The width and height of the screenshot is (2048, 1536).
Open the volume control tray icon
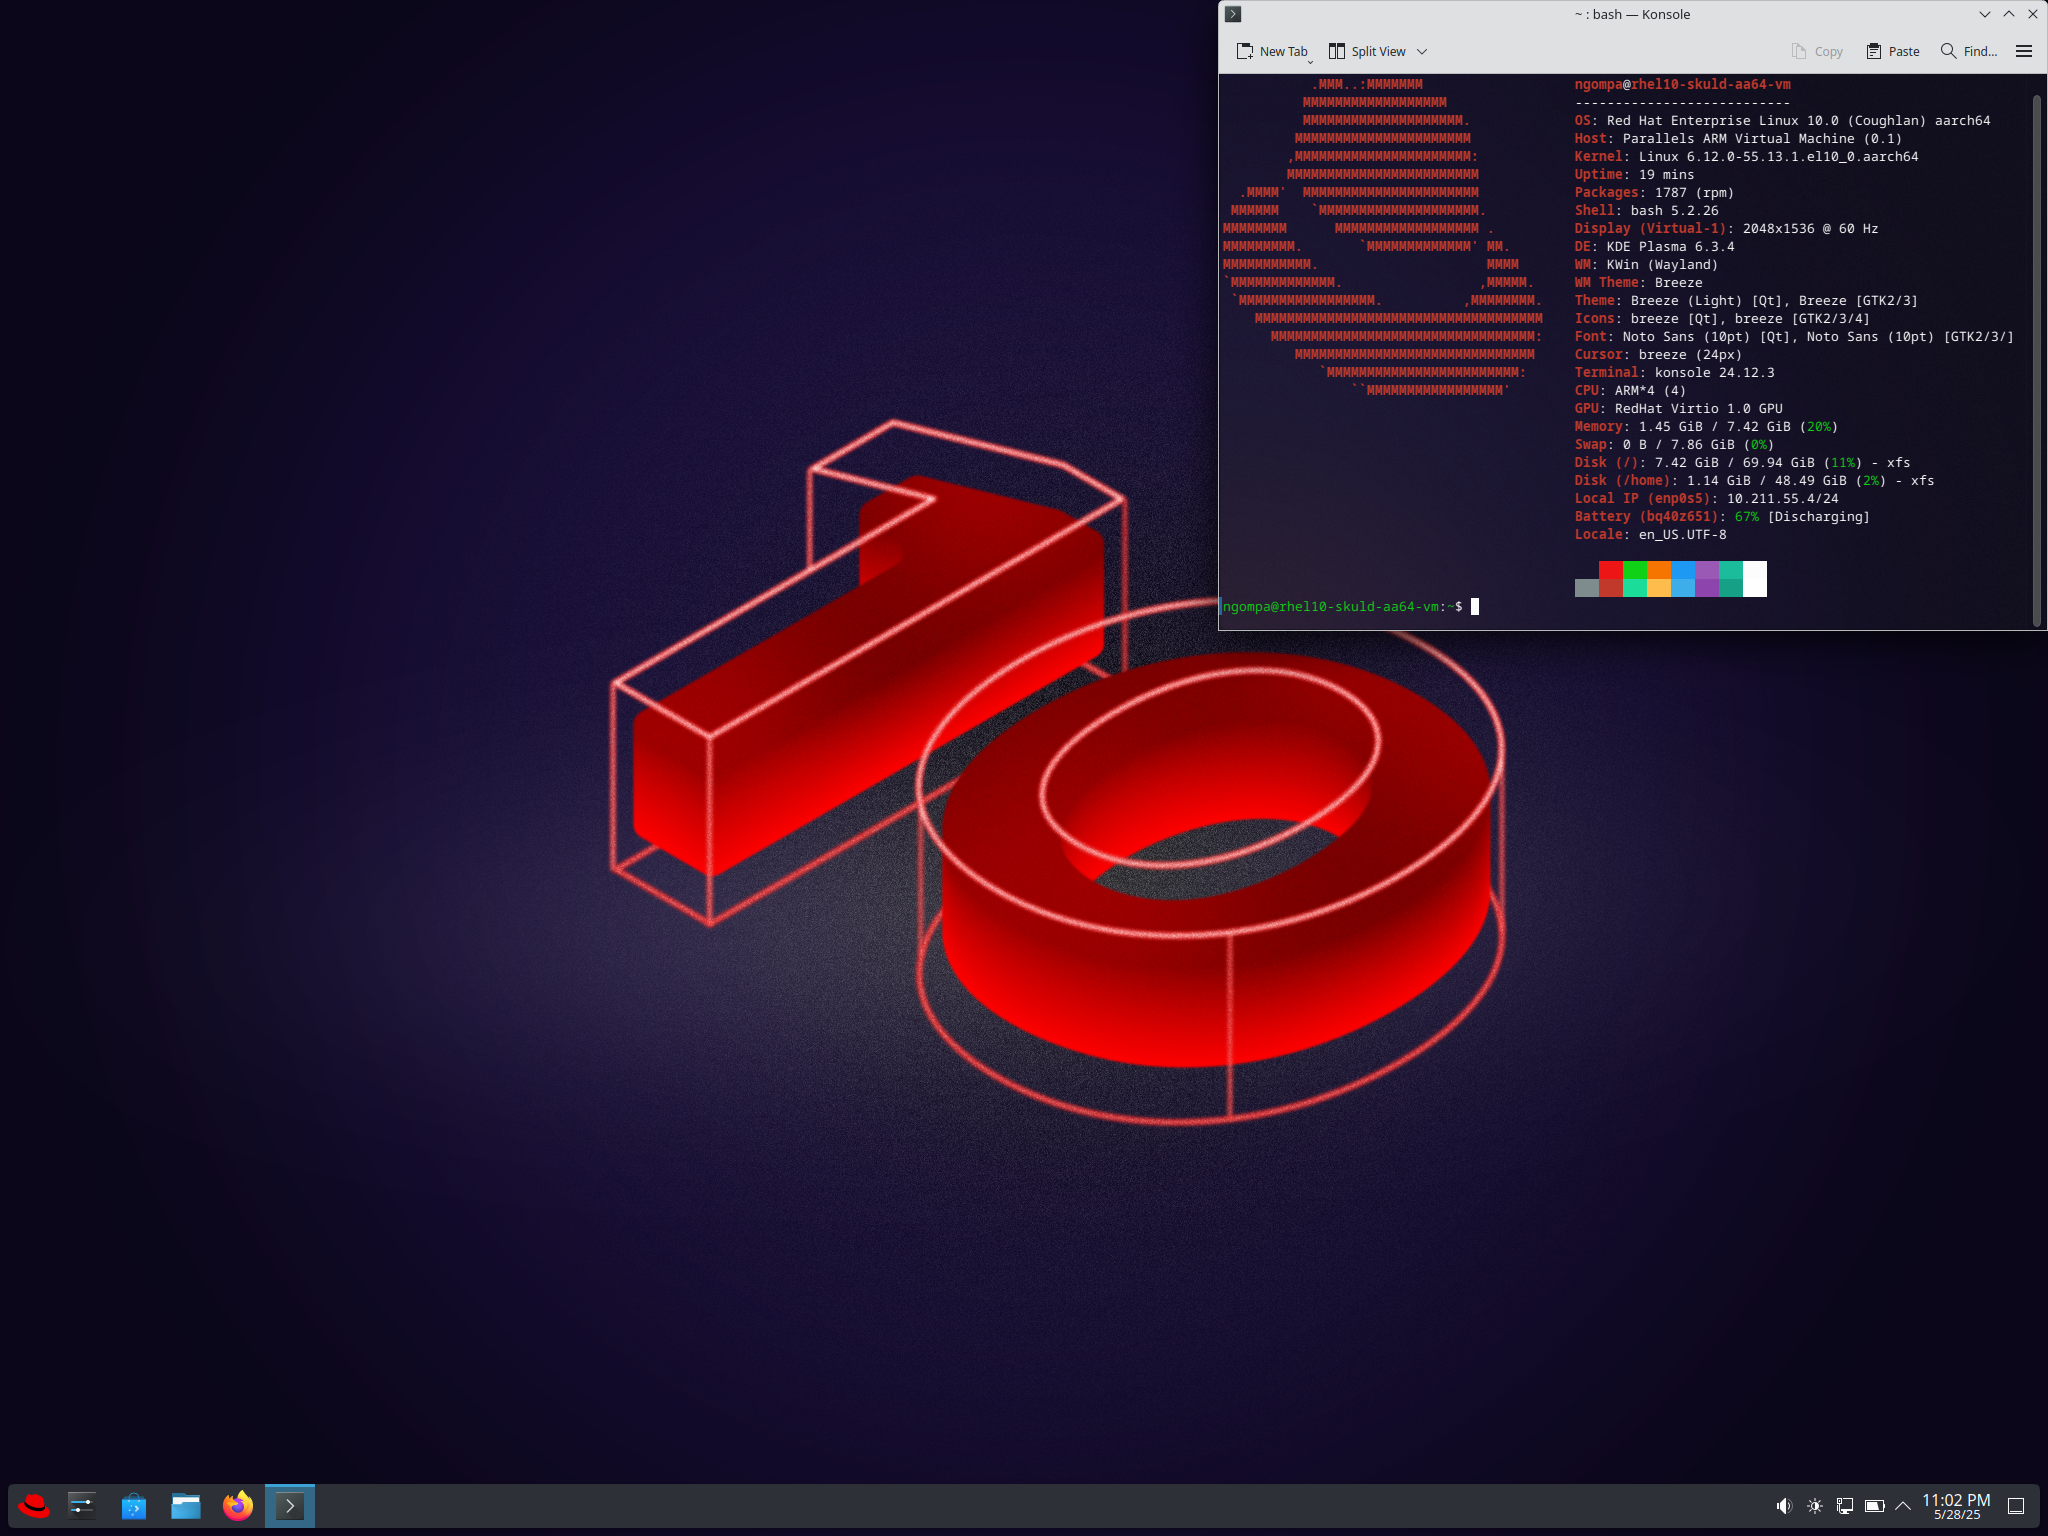click(x=1784, y=1506)
